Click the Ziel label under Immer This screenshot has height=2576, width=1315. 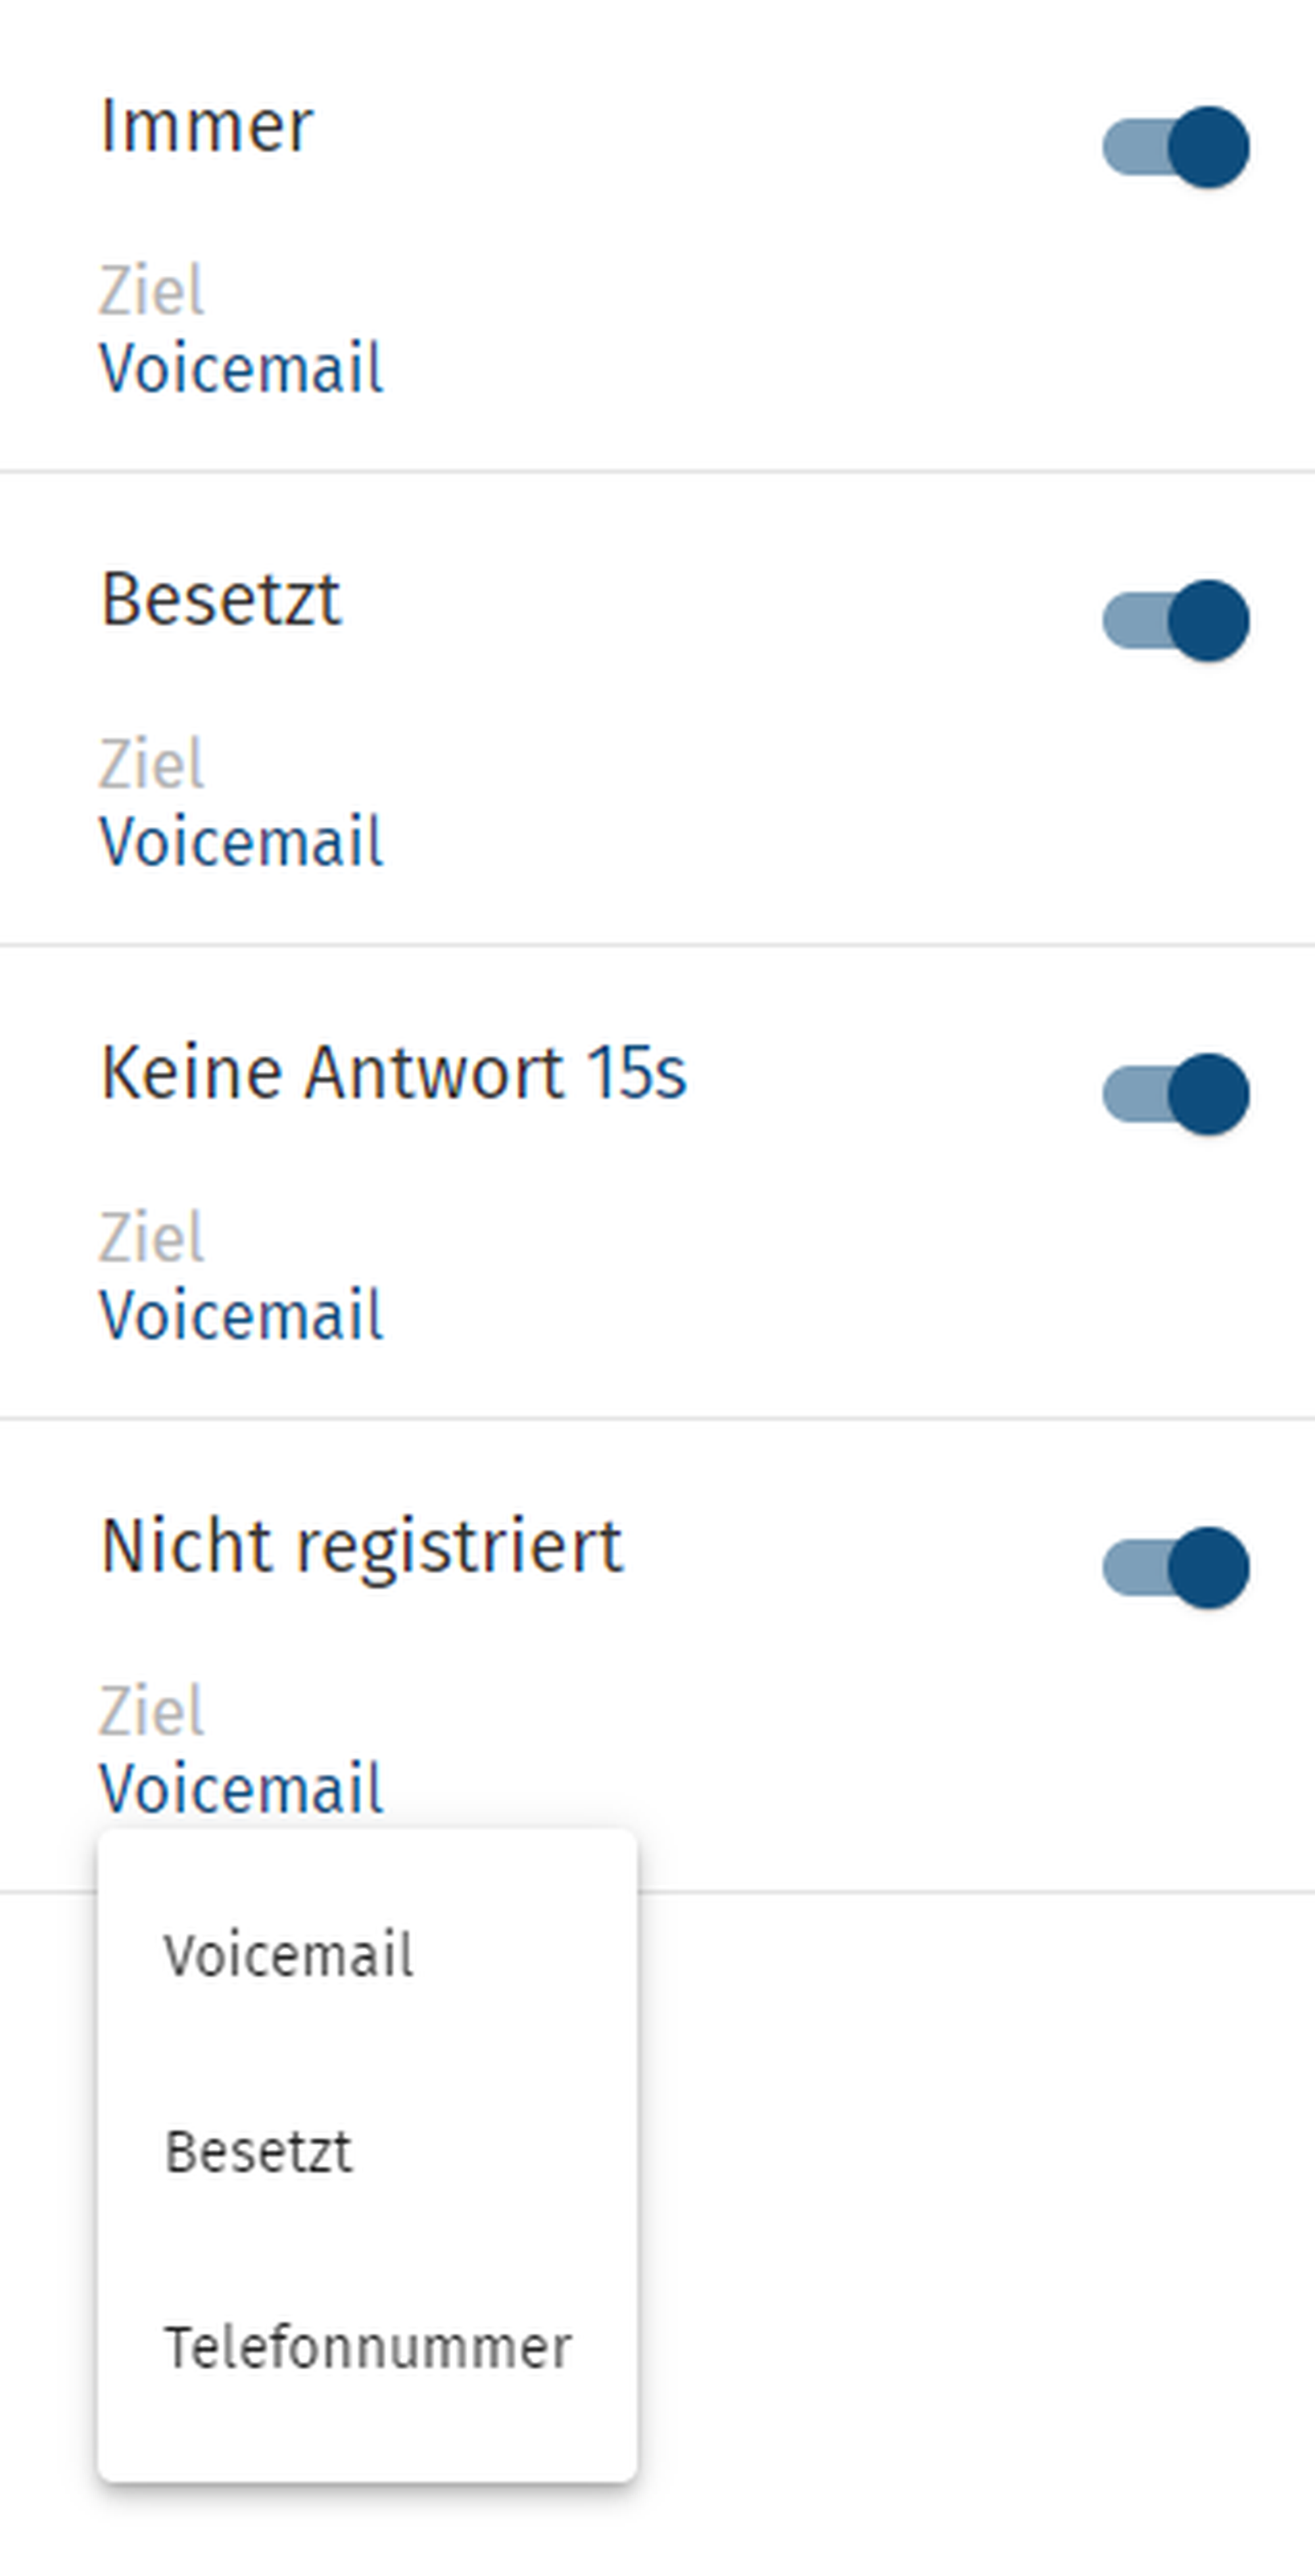151,291
